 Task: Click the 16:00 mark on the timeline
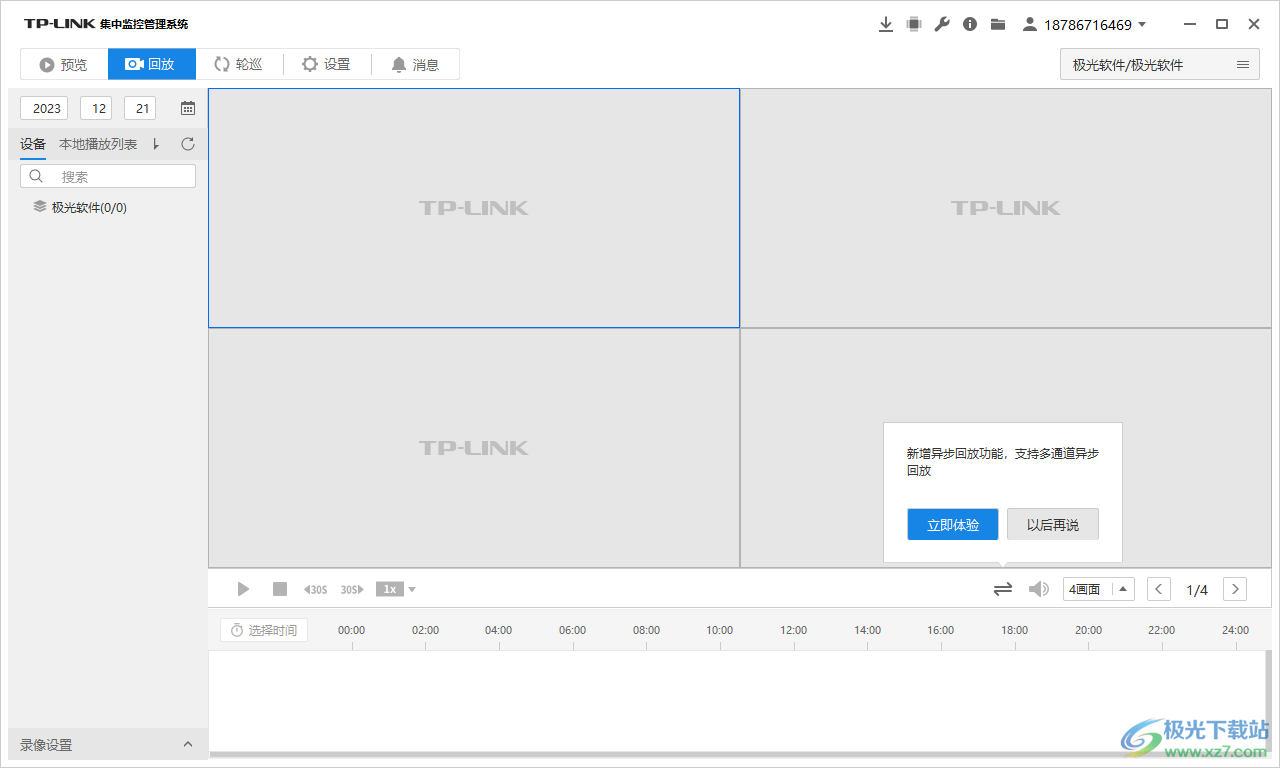[940, 630]
